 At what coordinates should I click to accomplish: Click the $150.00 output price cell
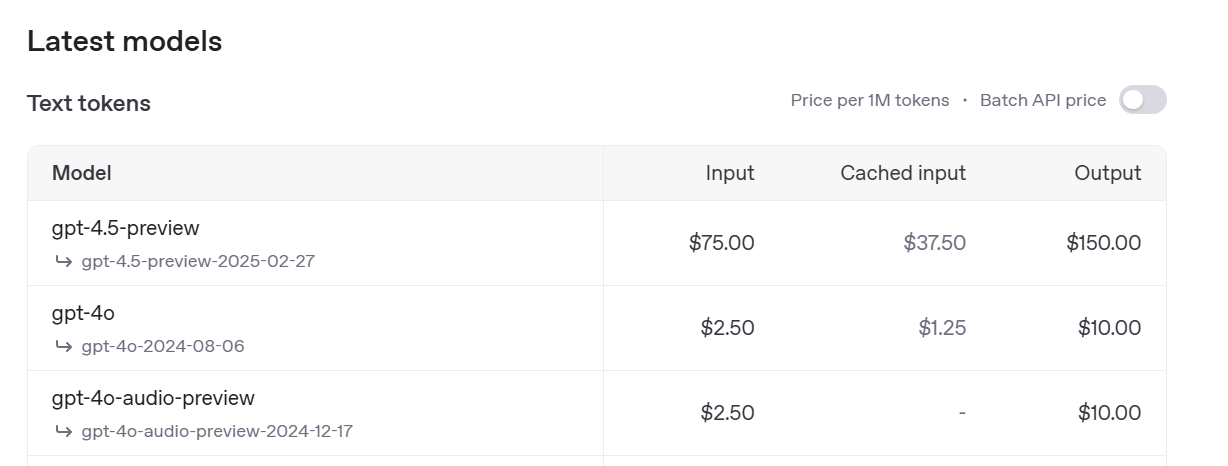pos(1103,243)
